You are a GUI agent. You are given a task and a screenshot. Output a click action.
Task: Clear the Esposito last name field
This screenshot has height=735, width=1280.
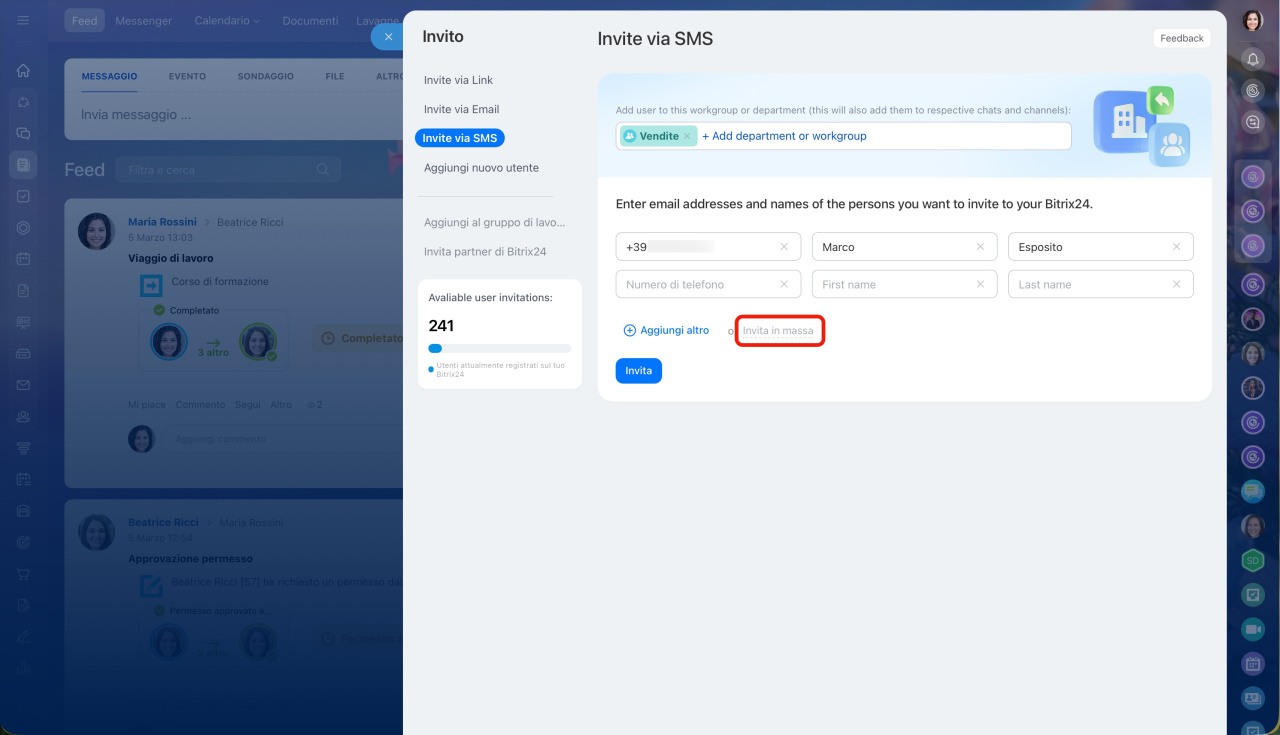pyautogui.click(x=1176, y=247)
